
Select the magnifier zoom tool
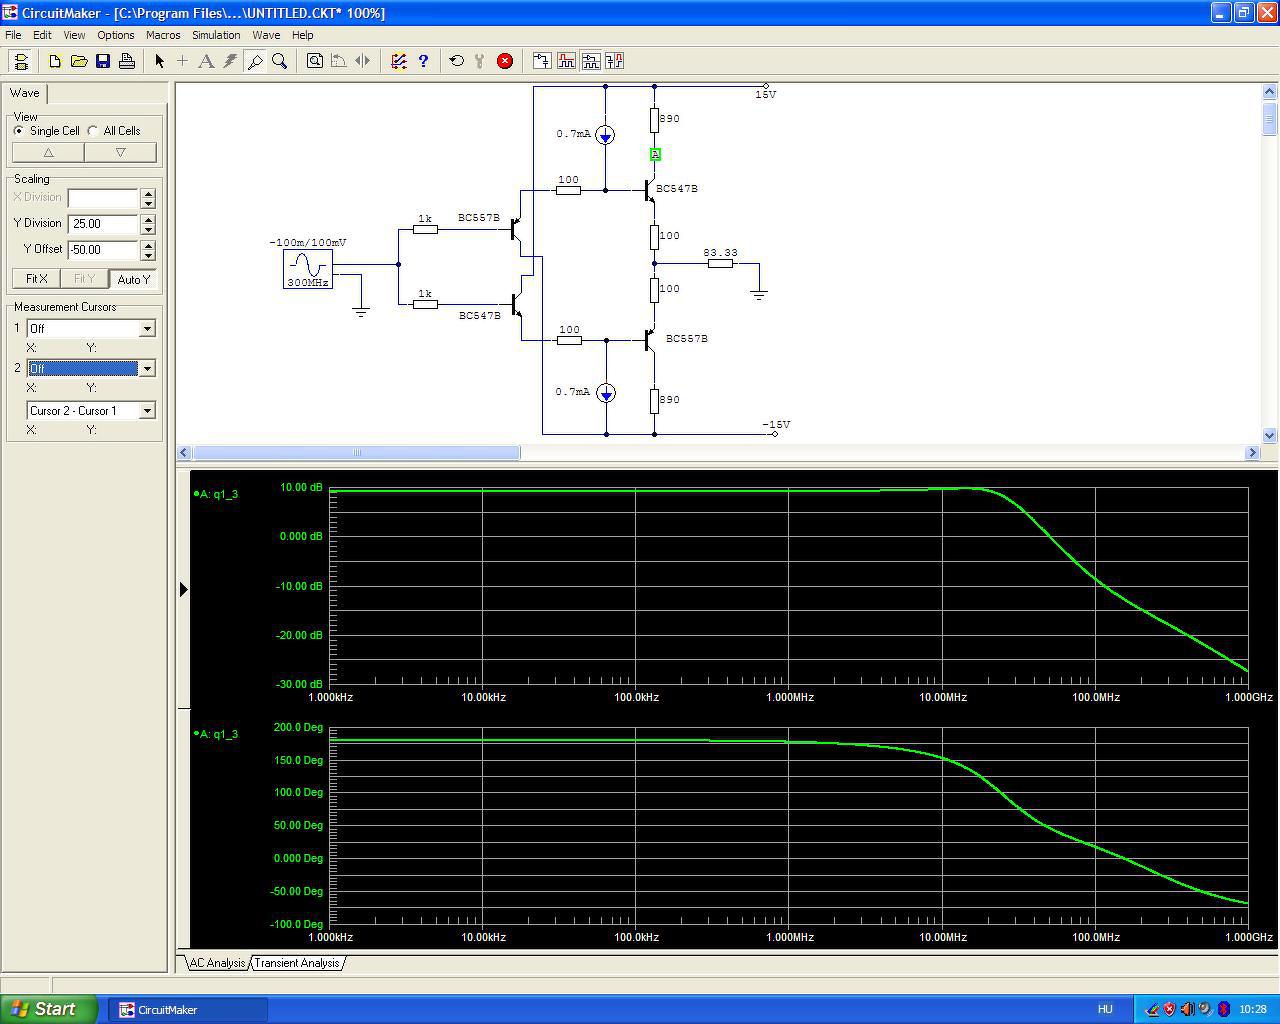point(280,61)
